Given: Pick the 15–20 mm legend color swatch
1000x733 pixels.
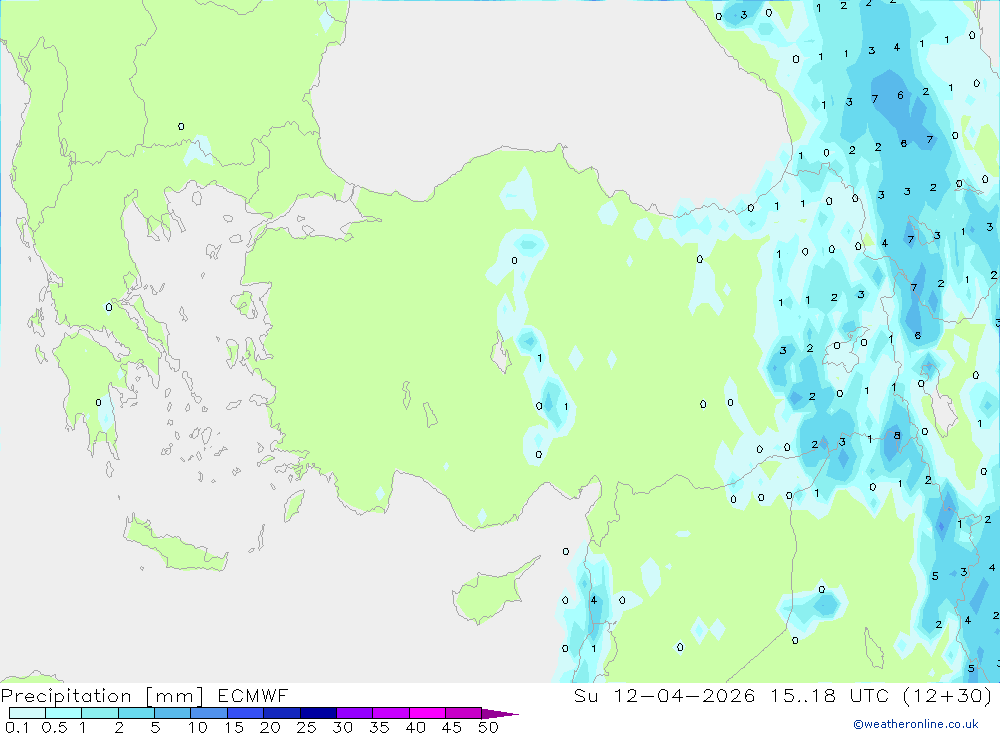Looking at the screenshot, I should [x=245, y=713].
